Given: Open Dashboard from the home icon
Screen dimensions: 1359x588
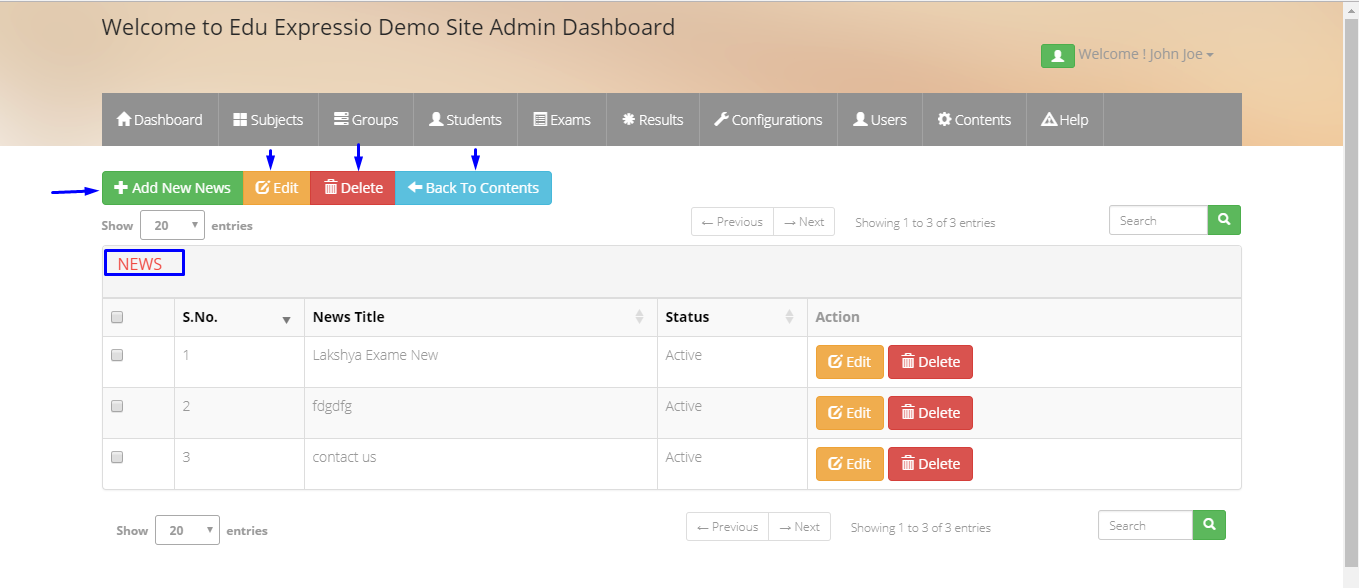Looking at the screenshot, I should [x=124, y=119].
